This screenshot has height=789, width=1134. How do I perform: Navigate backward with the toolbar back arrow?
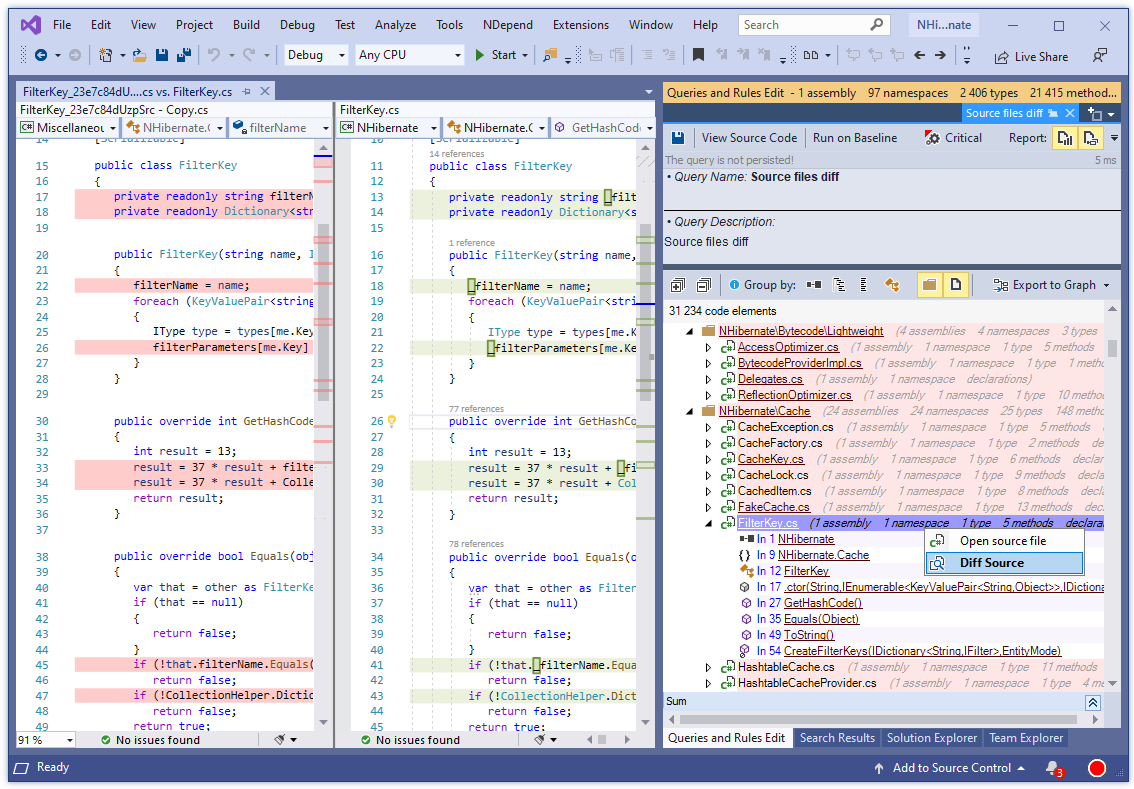coord(41,55)
